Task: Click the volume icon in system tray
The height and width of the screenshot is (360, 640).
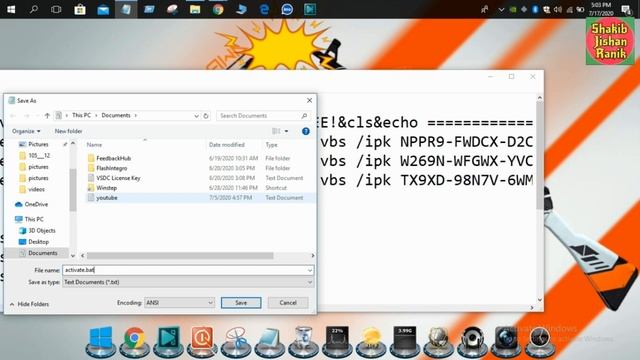Action: coord(558,9)
